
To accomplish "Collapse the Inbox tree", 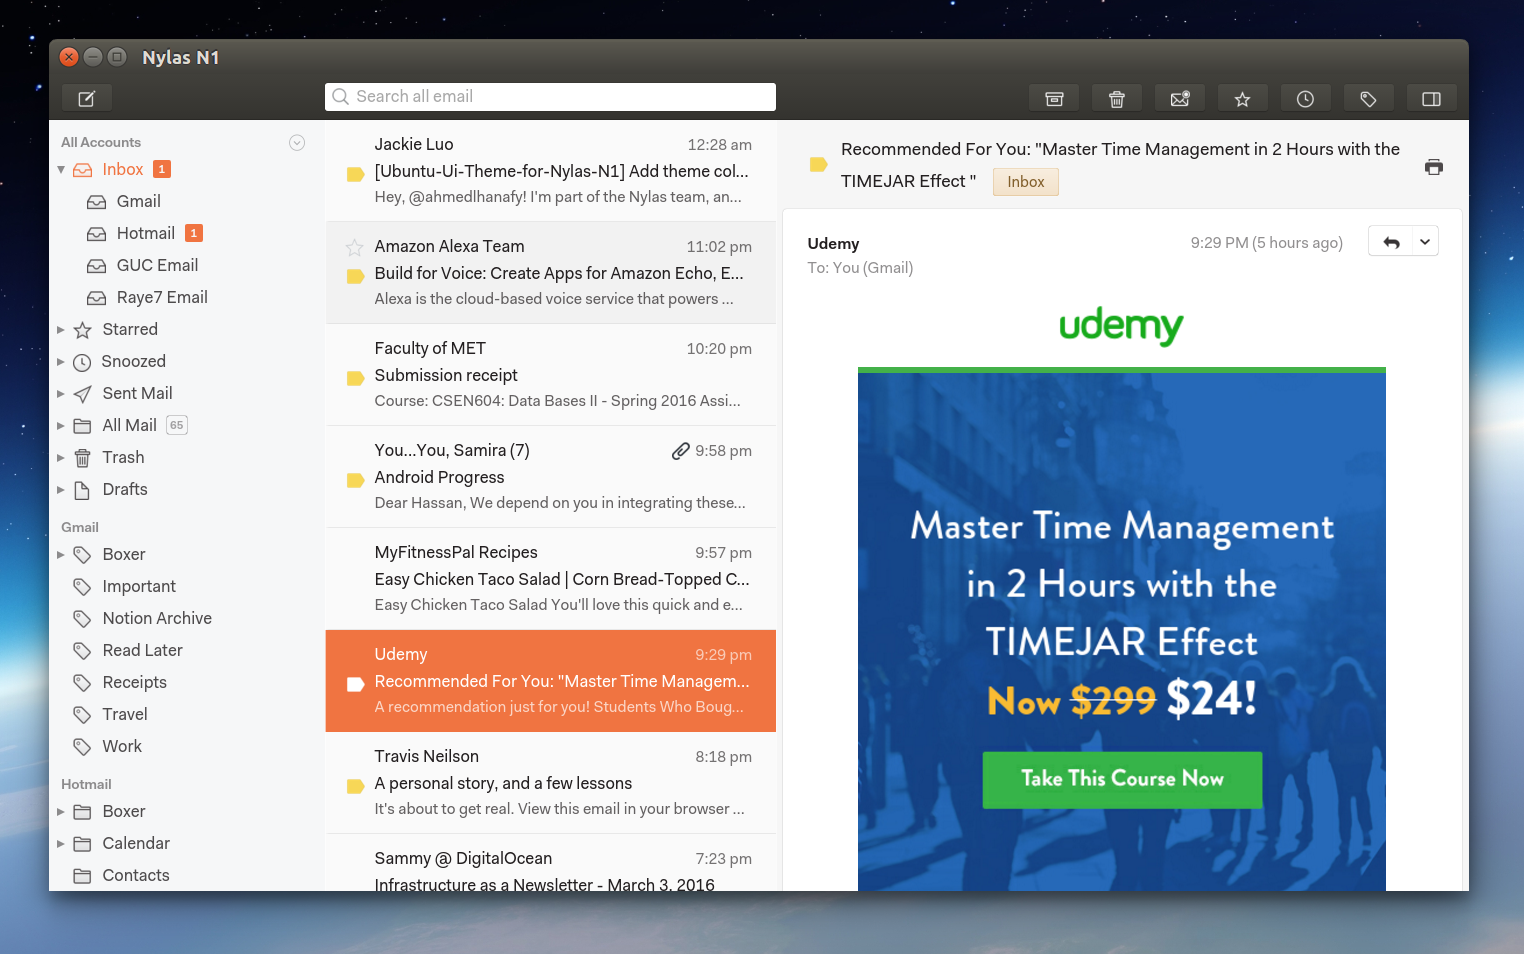I will 61,170.
